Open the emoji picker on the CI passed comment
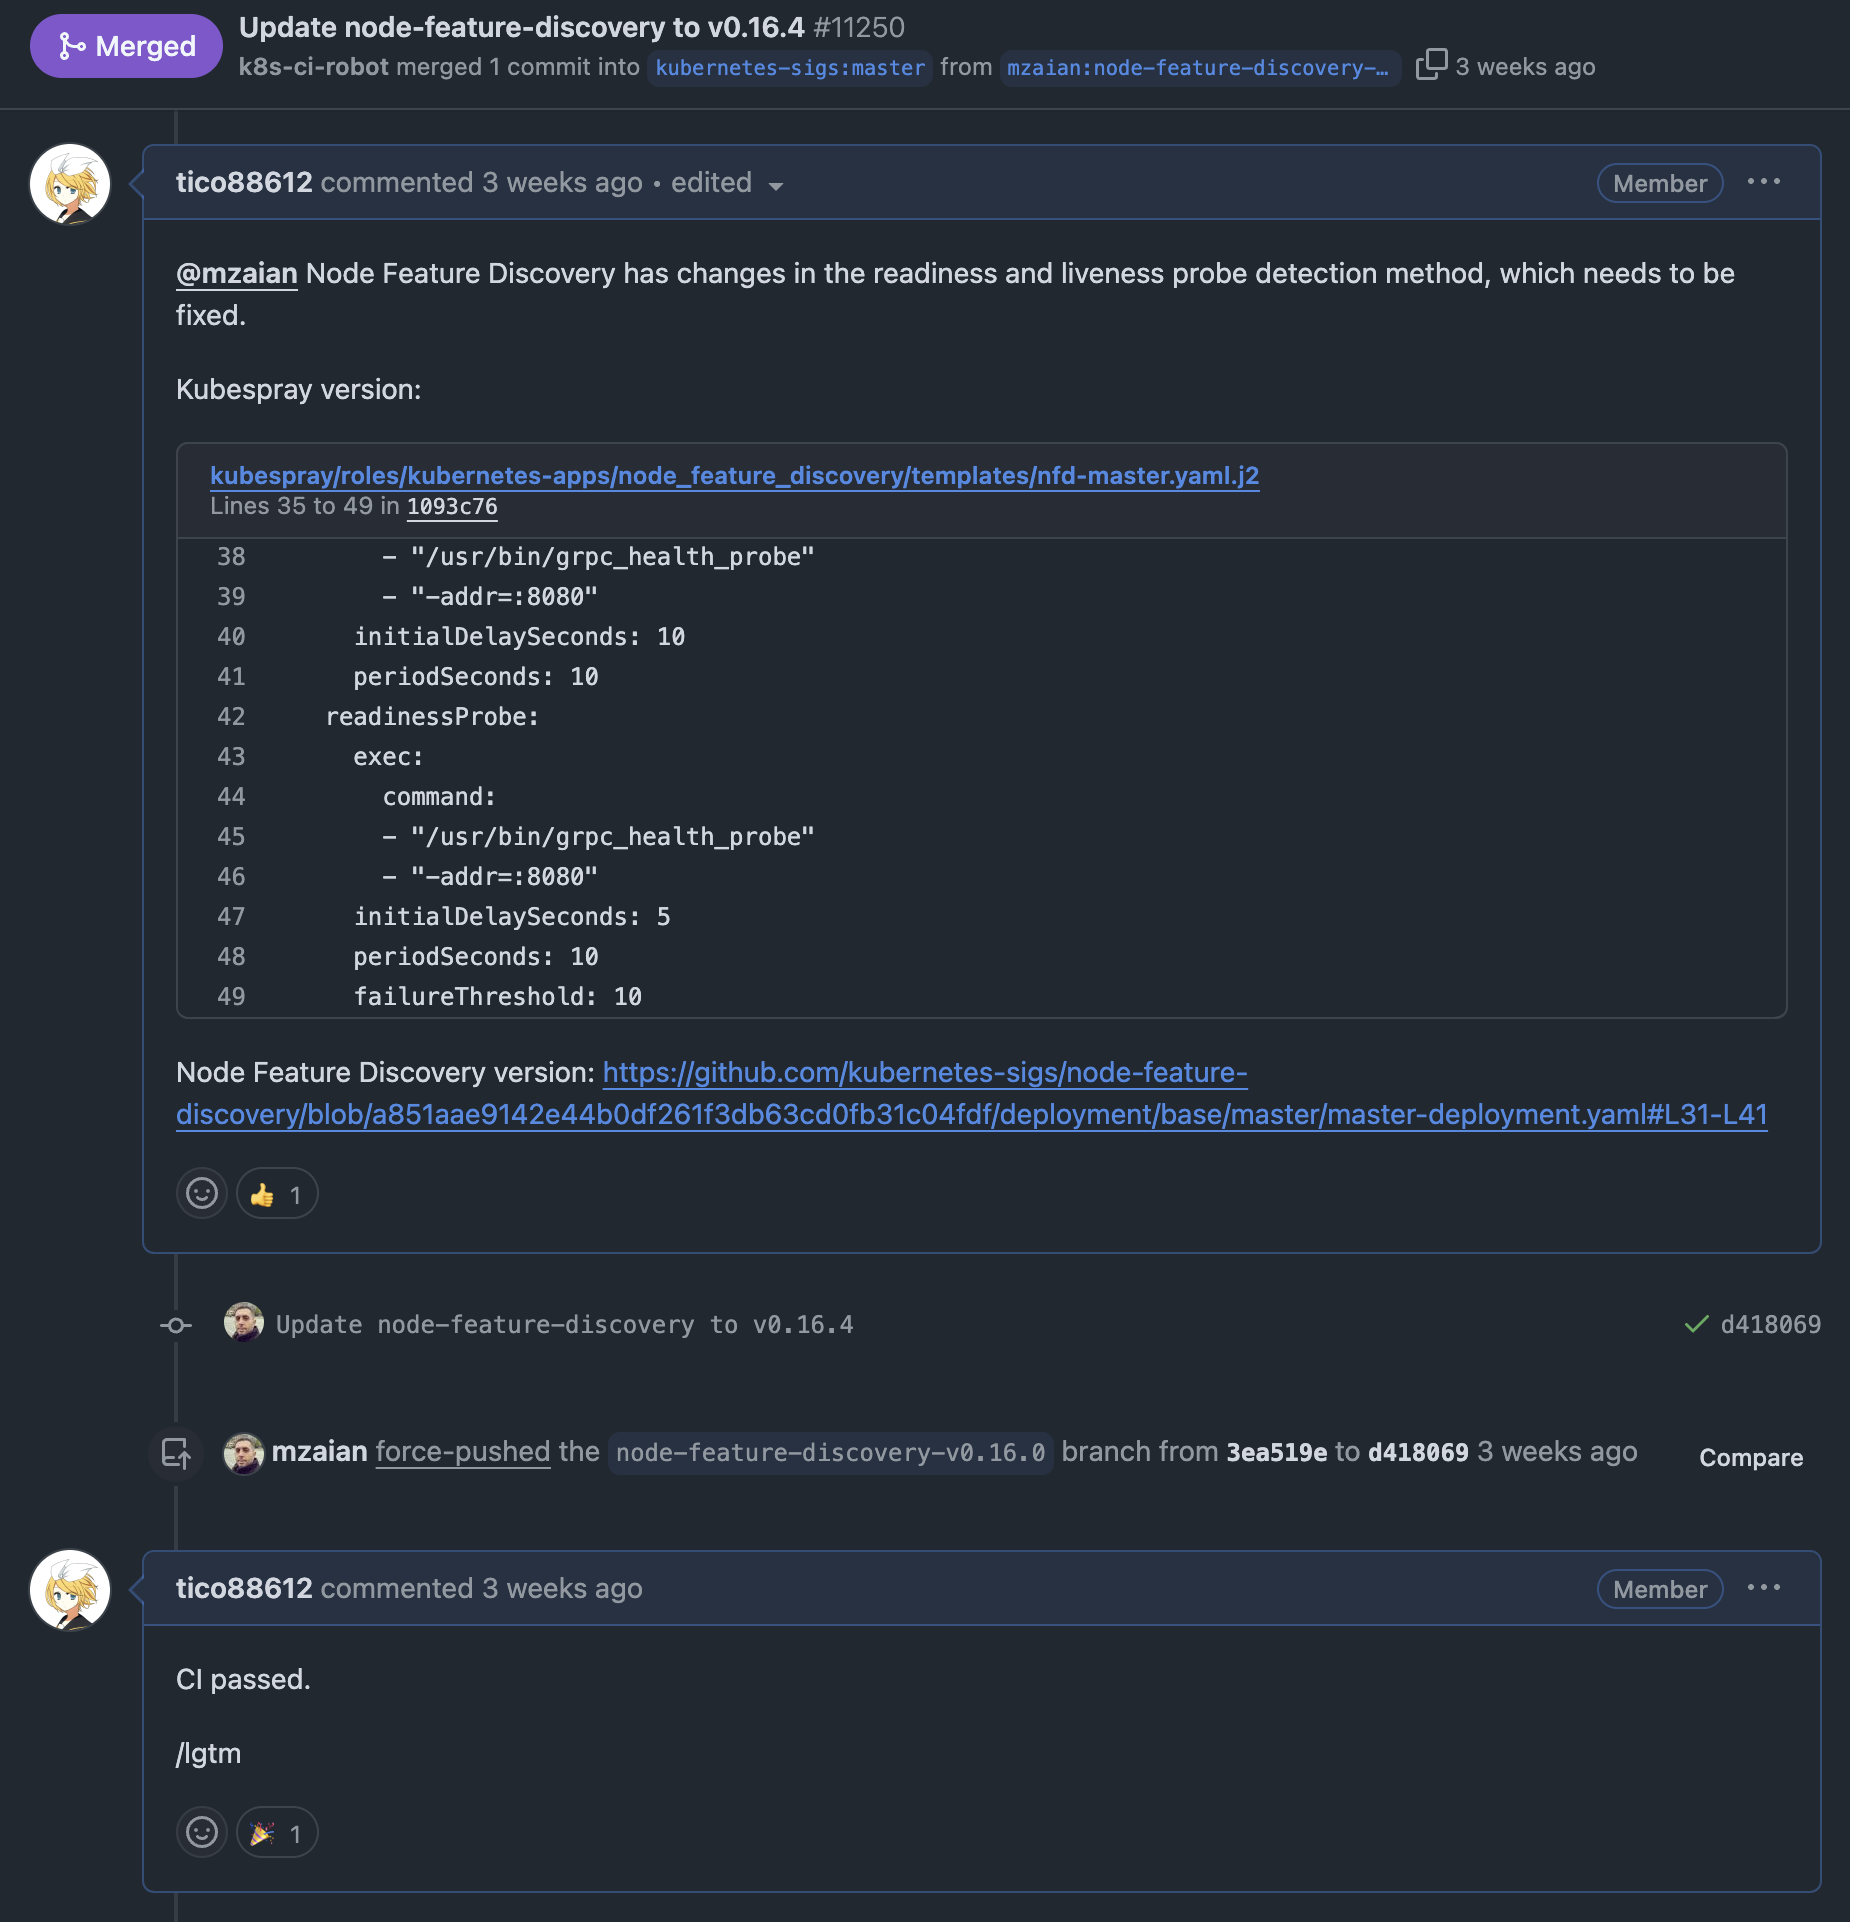1850x1922 pixels. [x=201, y=1833]
